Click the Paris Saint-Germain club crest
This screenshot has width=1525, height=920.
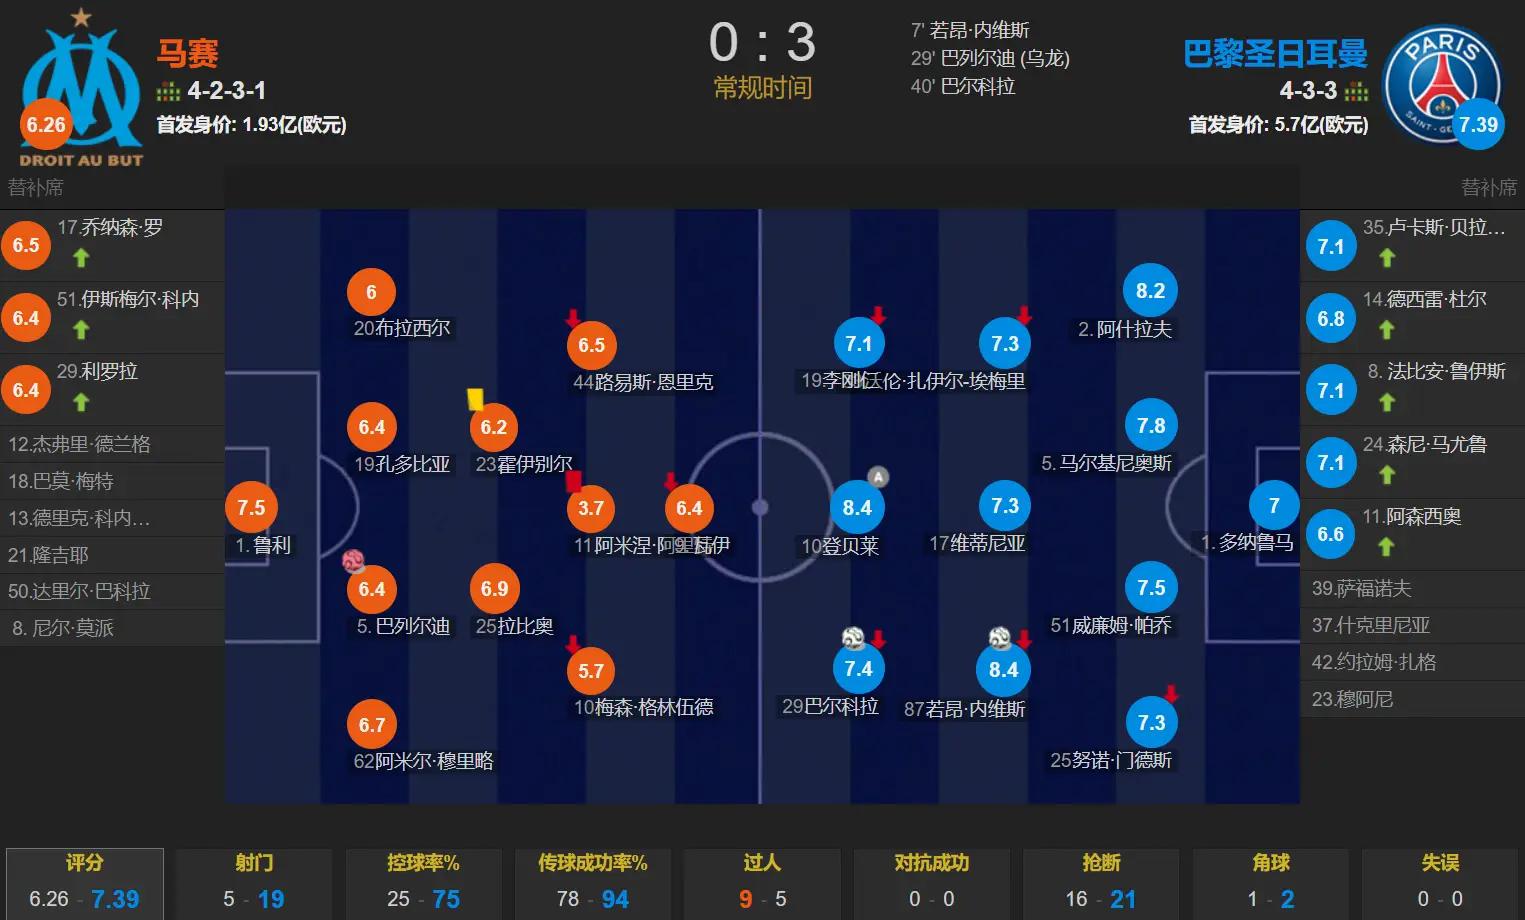(1441, 85)
